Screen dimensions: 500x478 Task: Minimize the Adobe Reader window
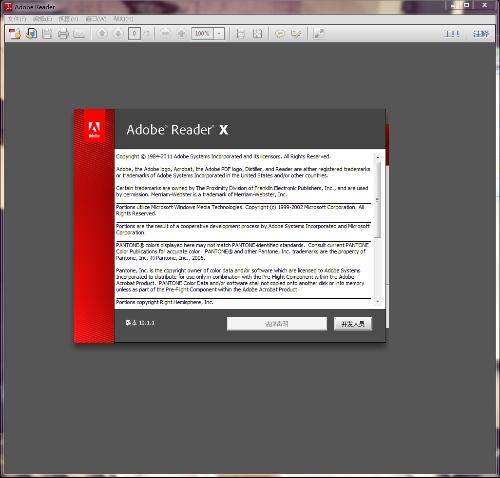coord(453,5)
